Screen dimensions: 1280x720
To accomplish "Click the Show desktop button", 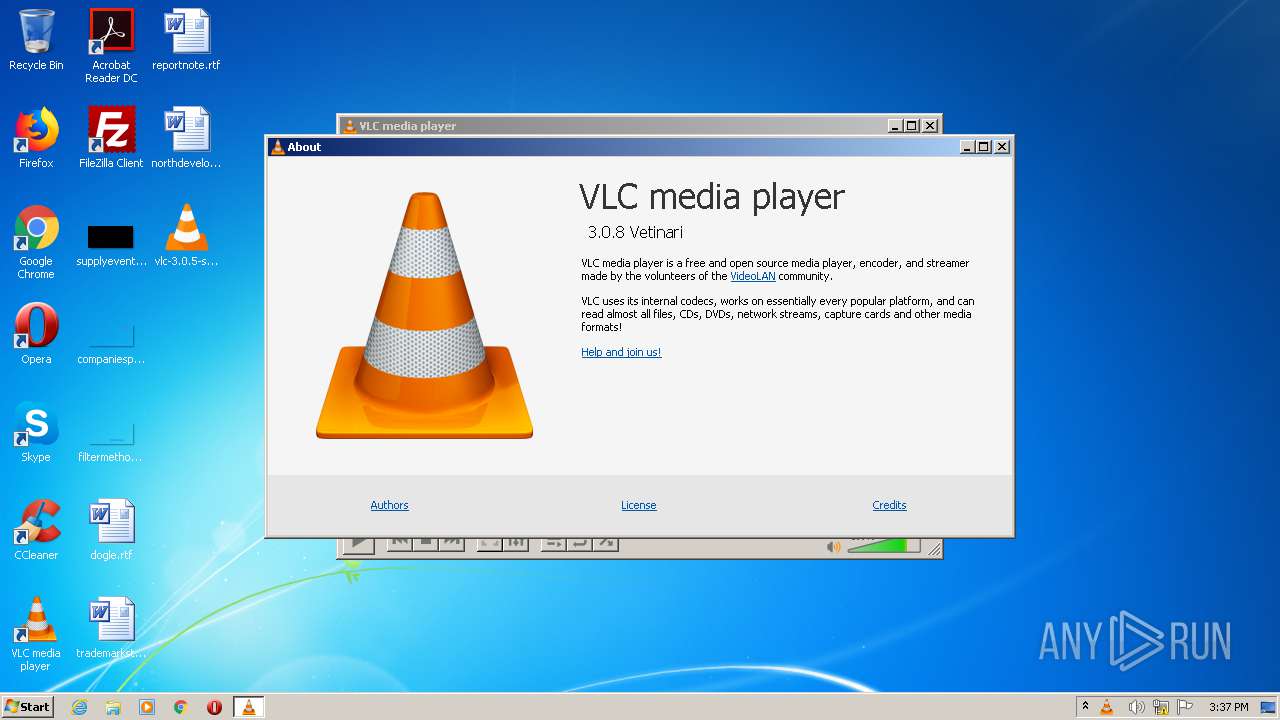I will click(x=1270, y=707).
